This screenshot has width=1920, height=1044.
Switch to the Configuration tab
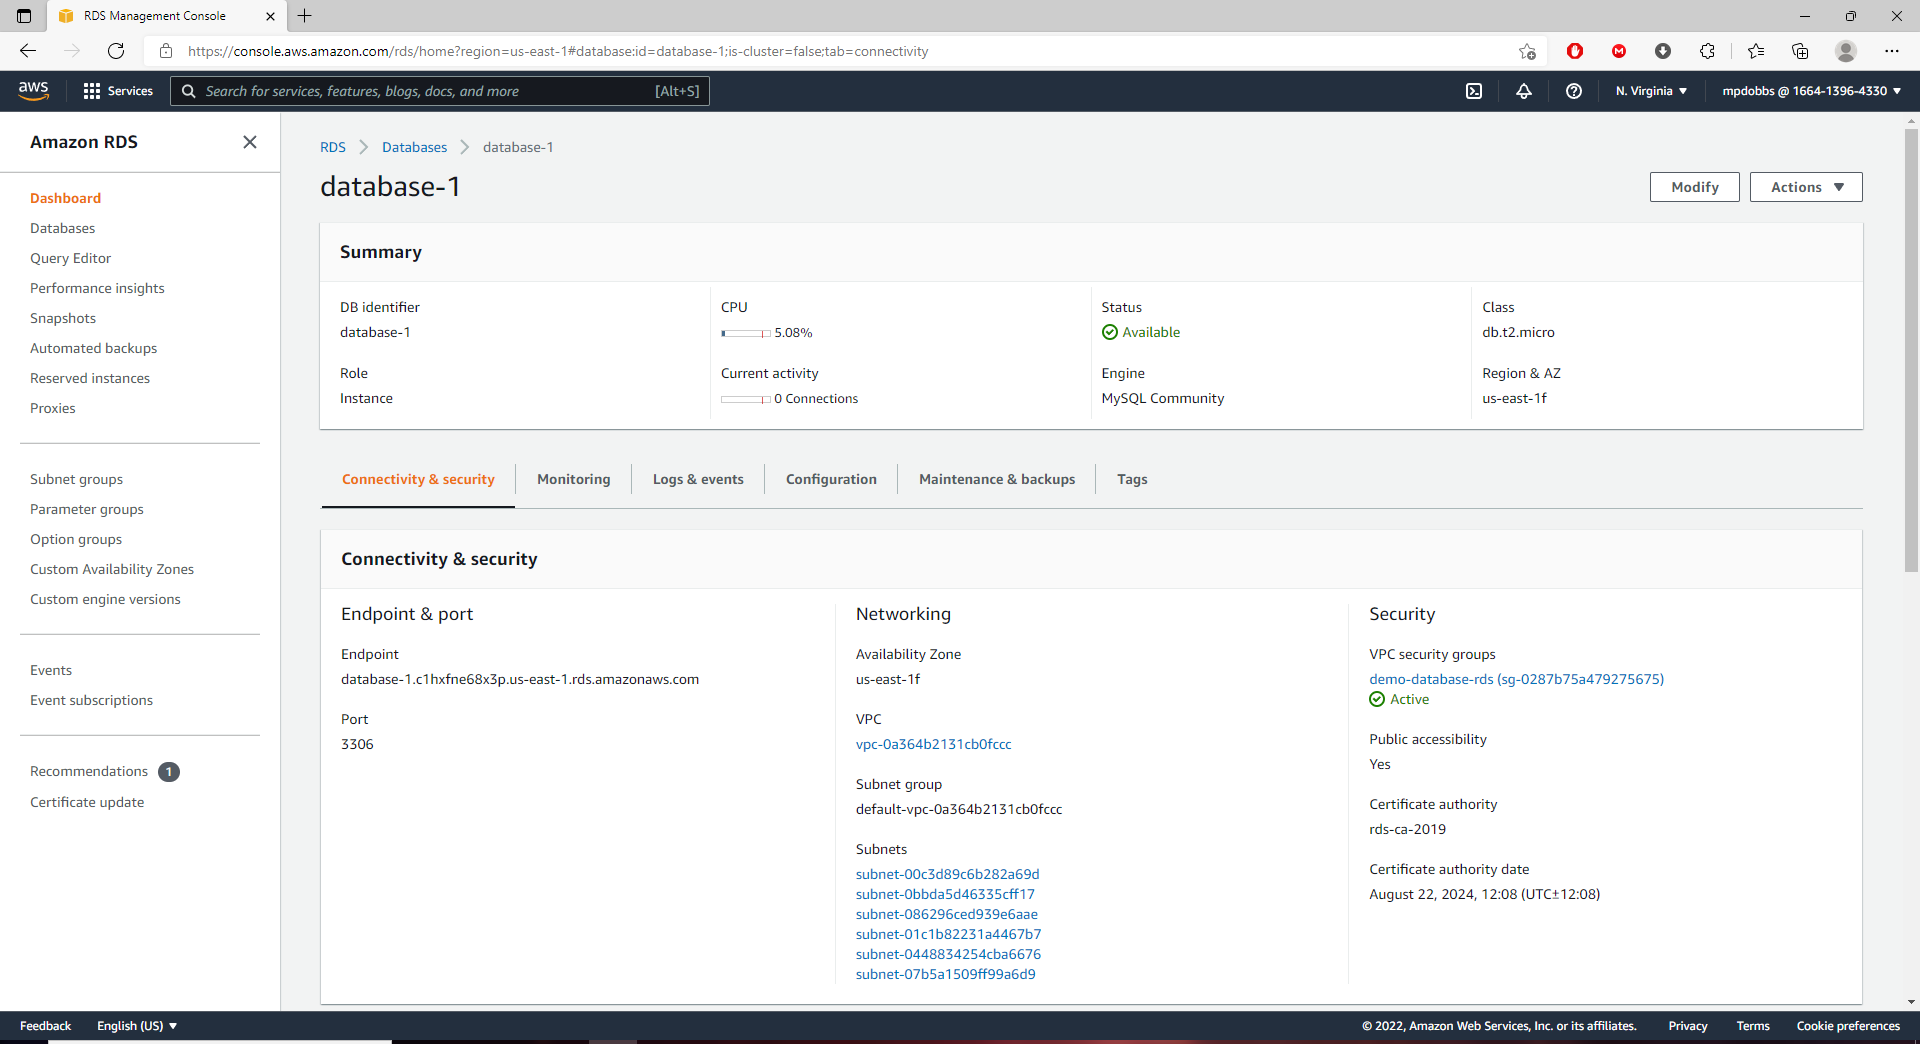pos(831,479)
